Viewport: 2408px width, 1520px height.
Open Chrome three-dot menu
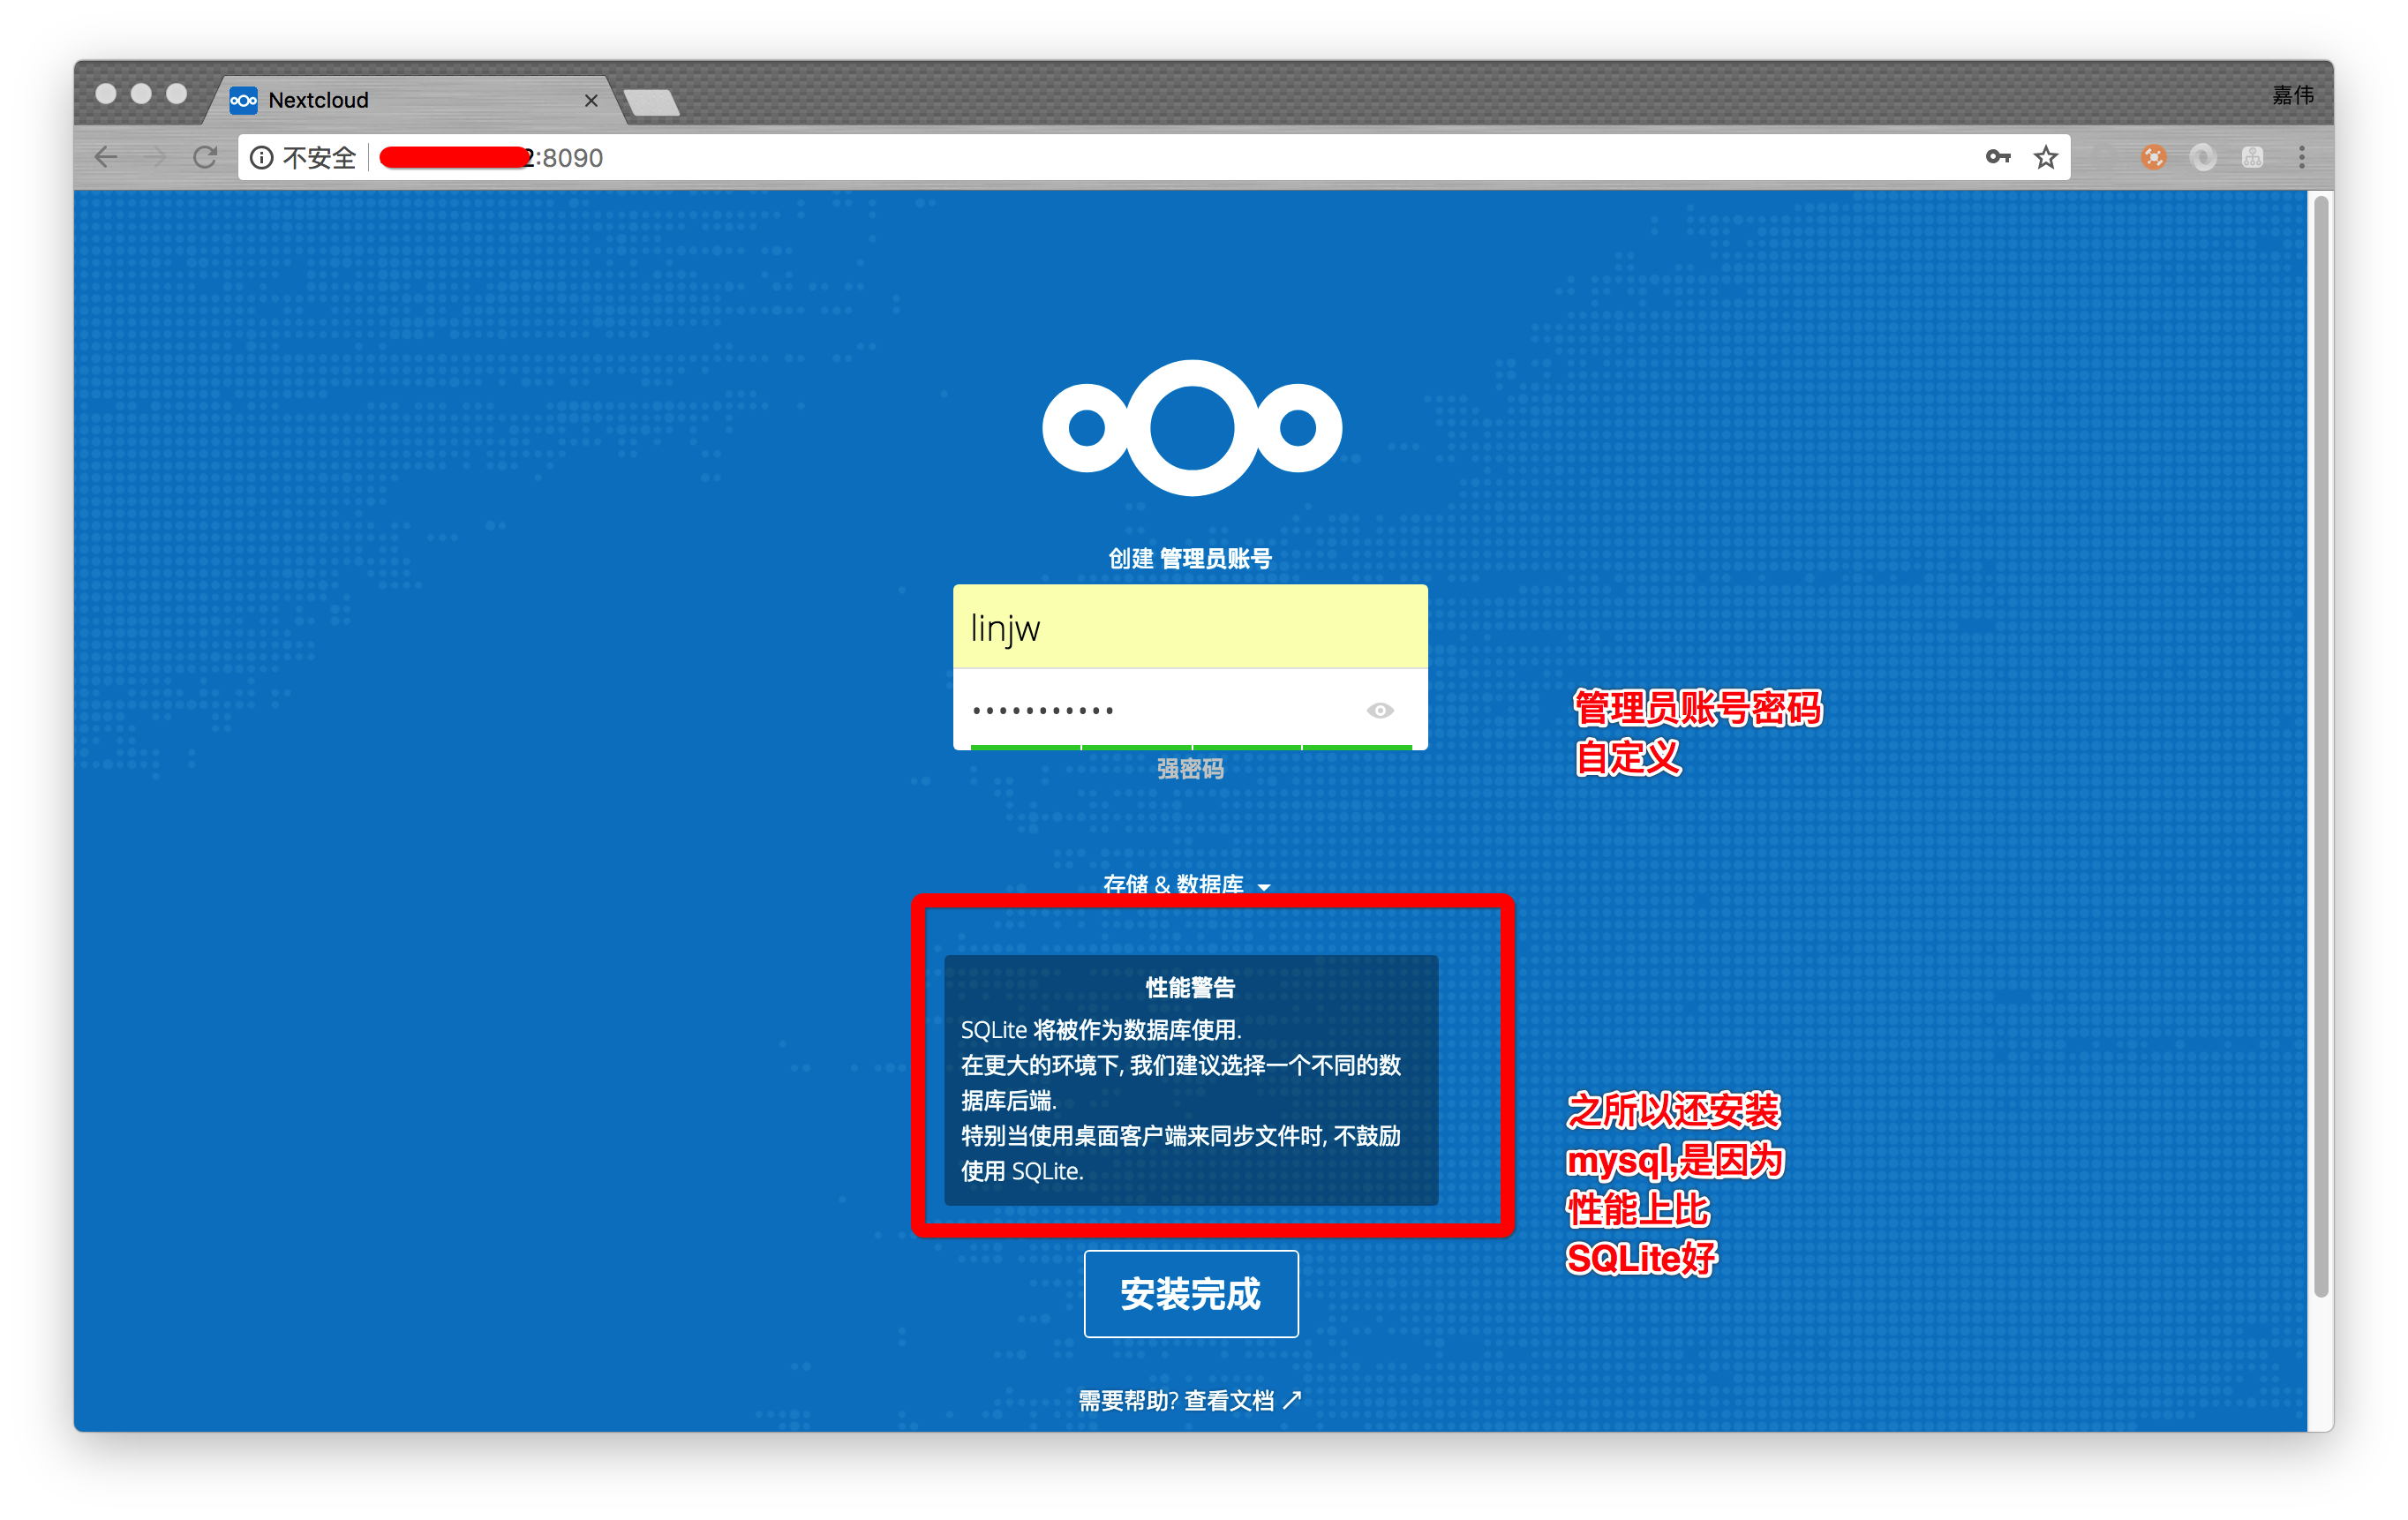[2301, 157]
